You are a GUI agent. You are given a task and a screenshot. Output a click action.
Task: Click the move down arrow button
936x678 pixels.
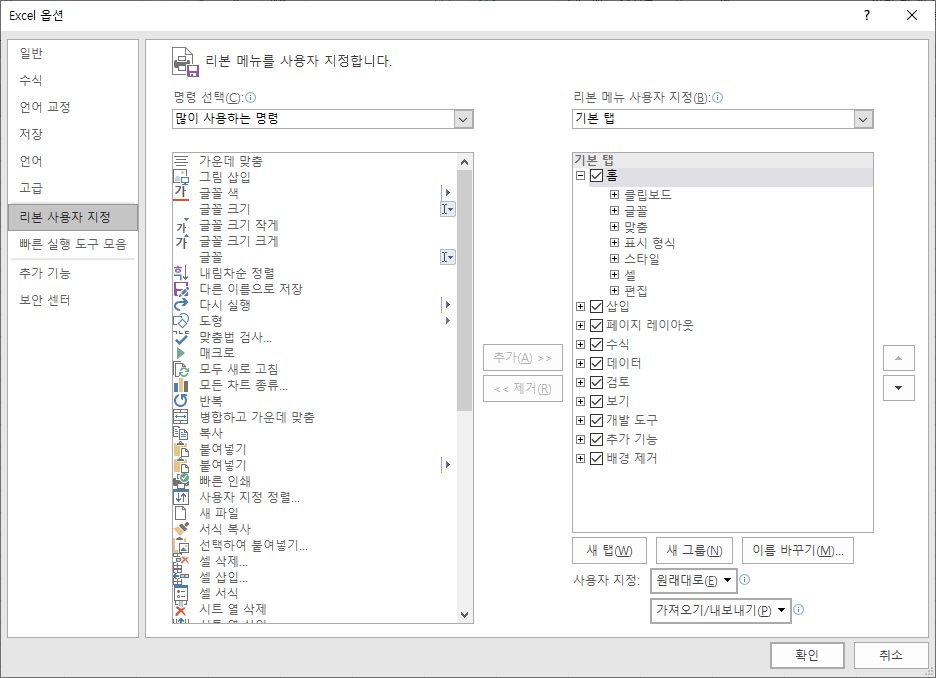(x=898, y=388)
